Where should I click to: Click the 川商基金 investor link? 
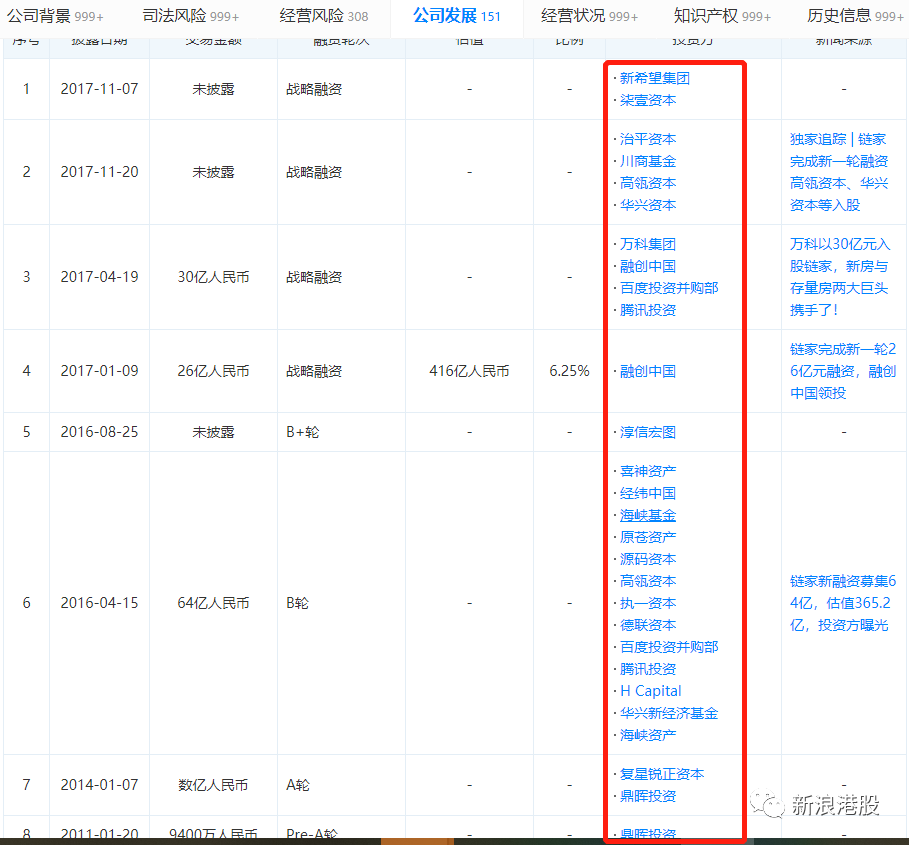pos(648,161)
